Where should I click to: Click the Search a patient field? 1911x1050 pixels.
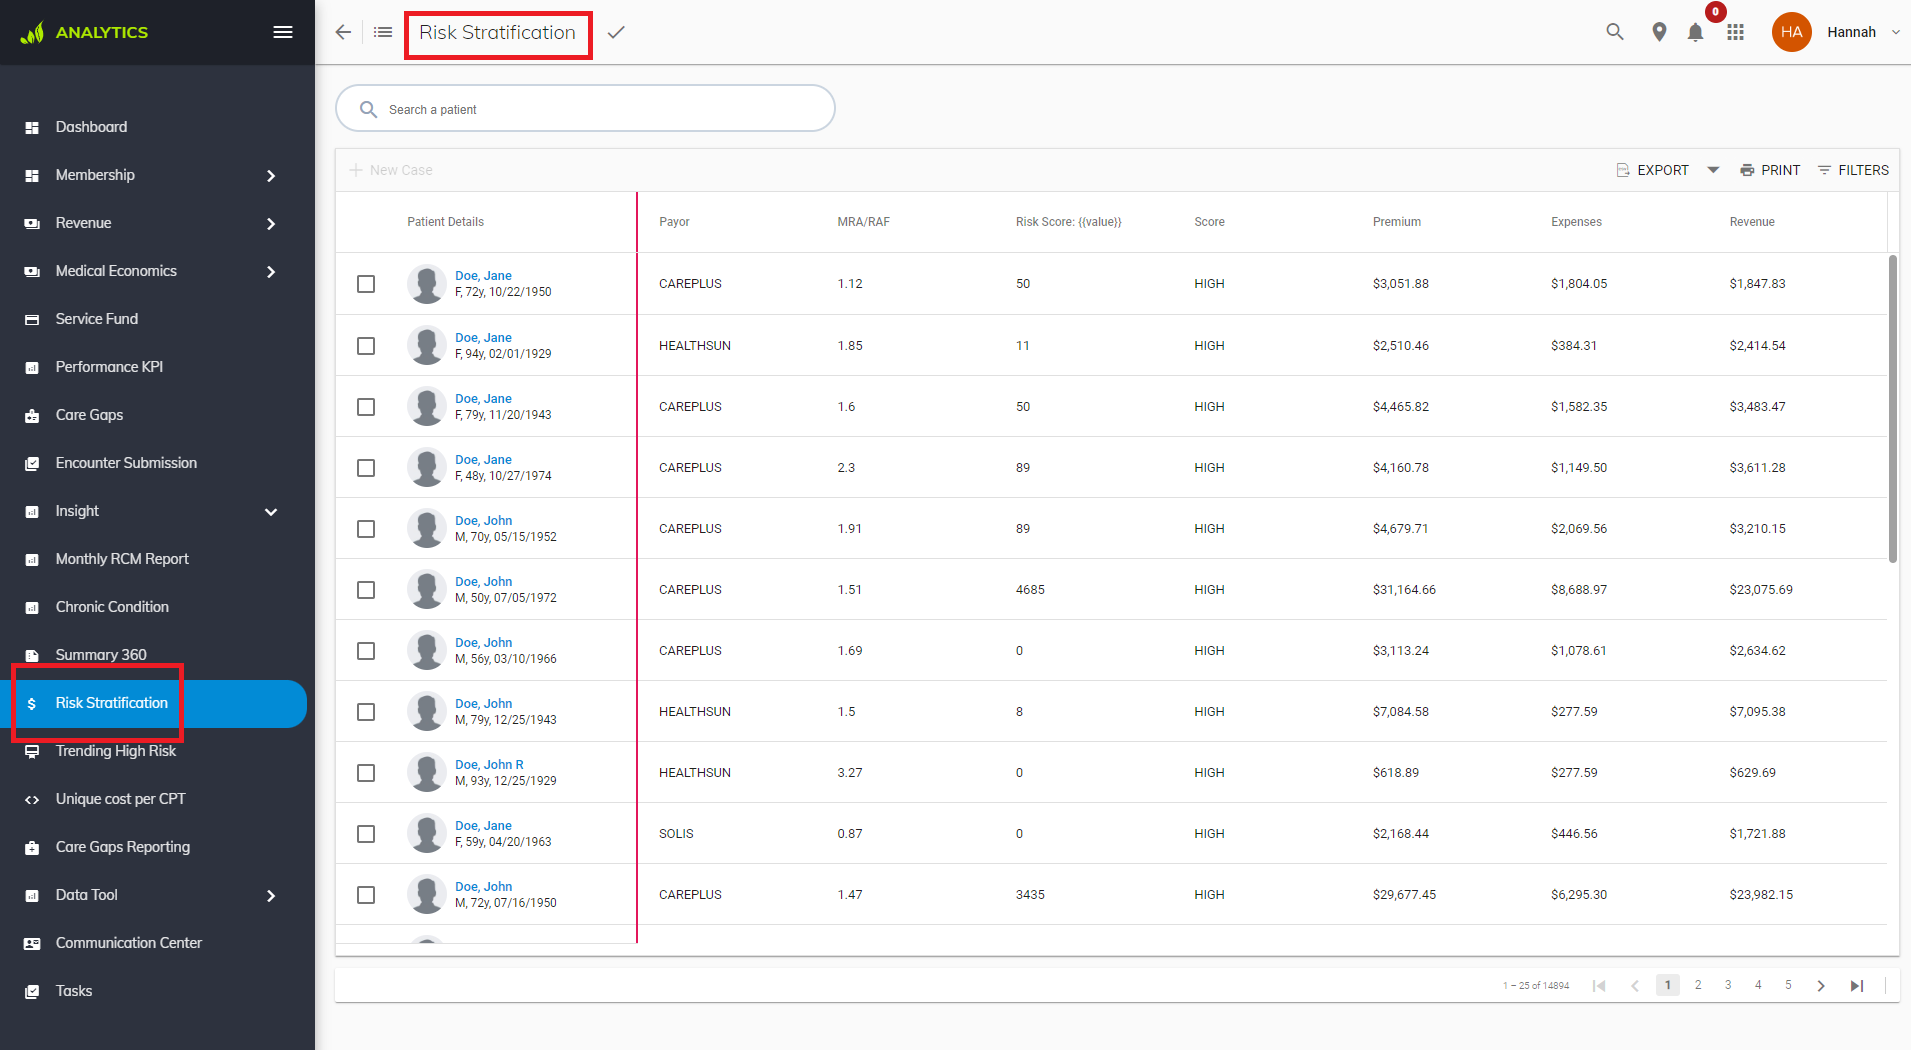585,108
